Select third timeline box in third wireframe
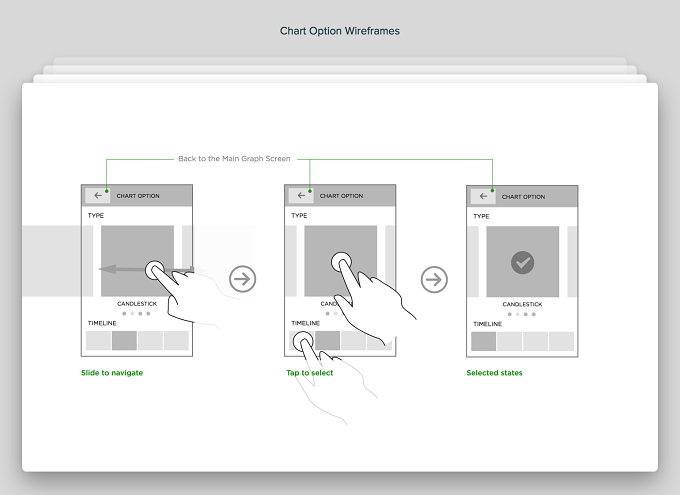 tap(536, 341)
